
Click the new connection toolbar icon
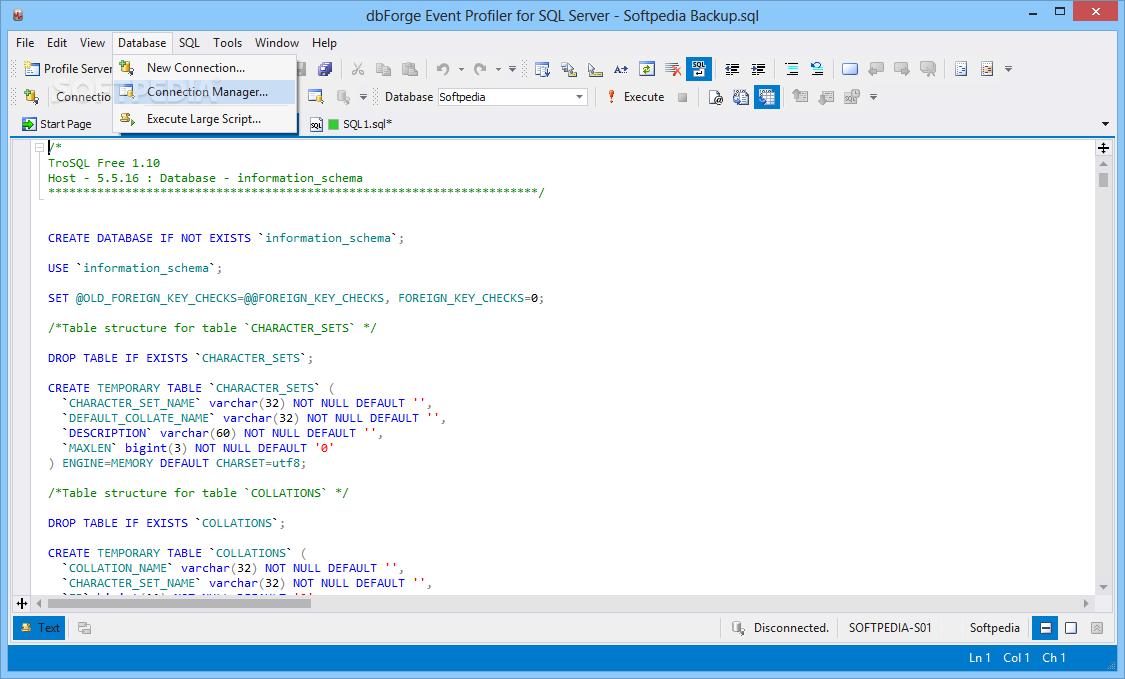tap(31, 96)
